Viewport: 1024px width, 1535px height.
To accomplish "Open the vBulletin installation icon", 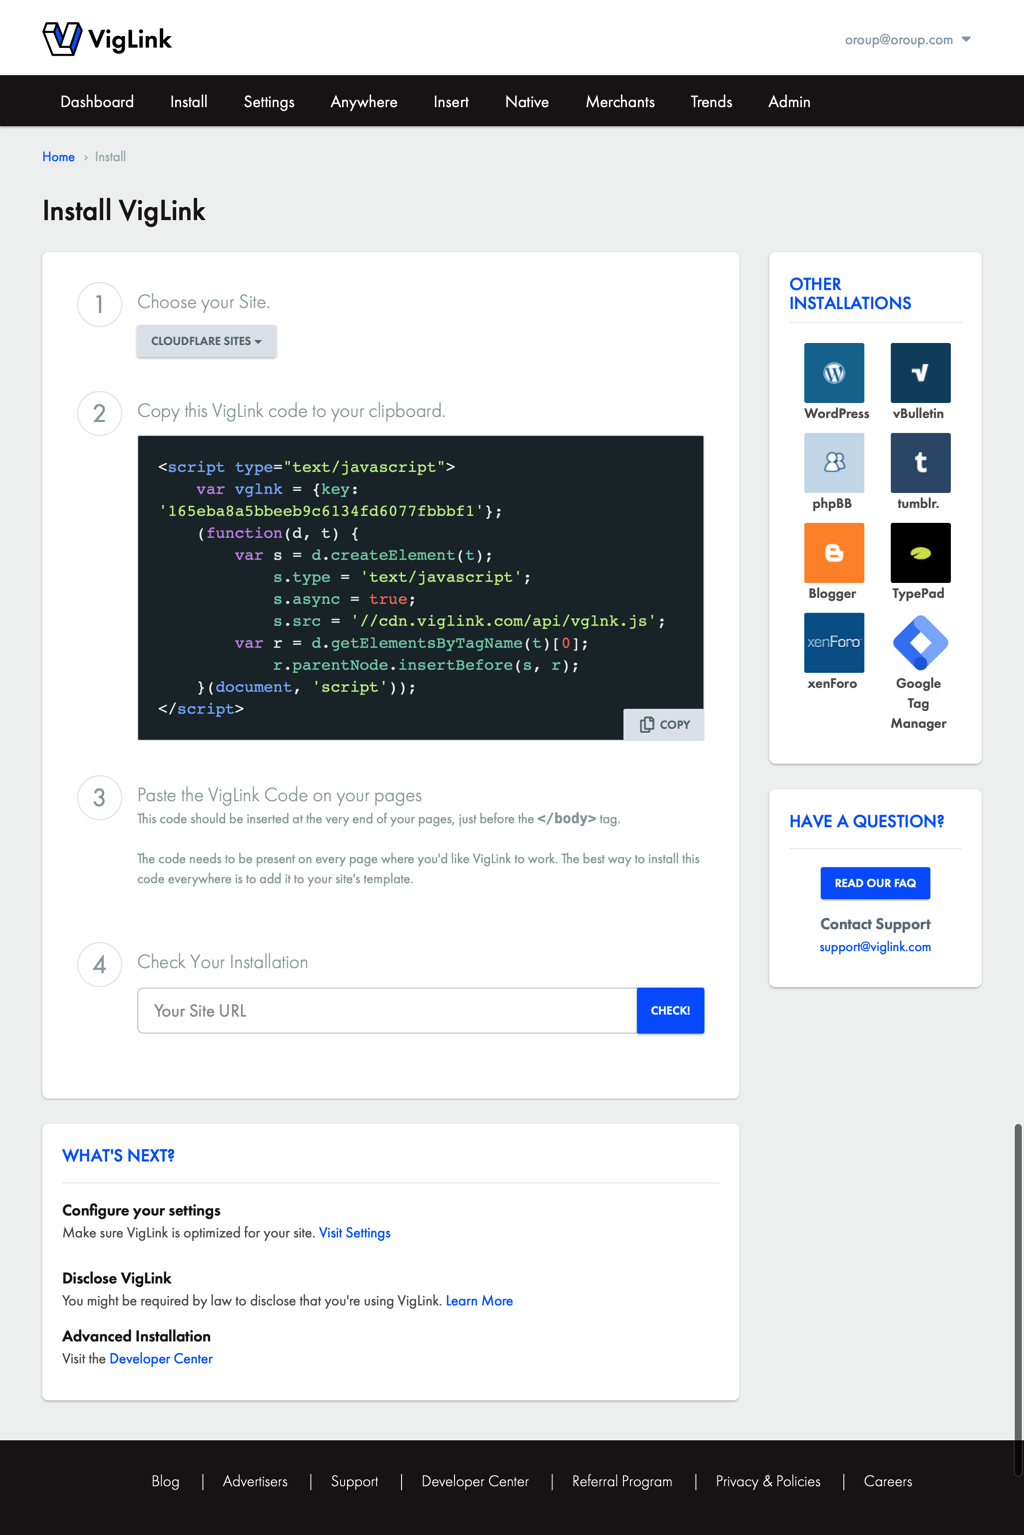I will click(x=920, y=373).
